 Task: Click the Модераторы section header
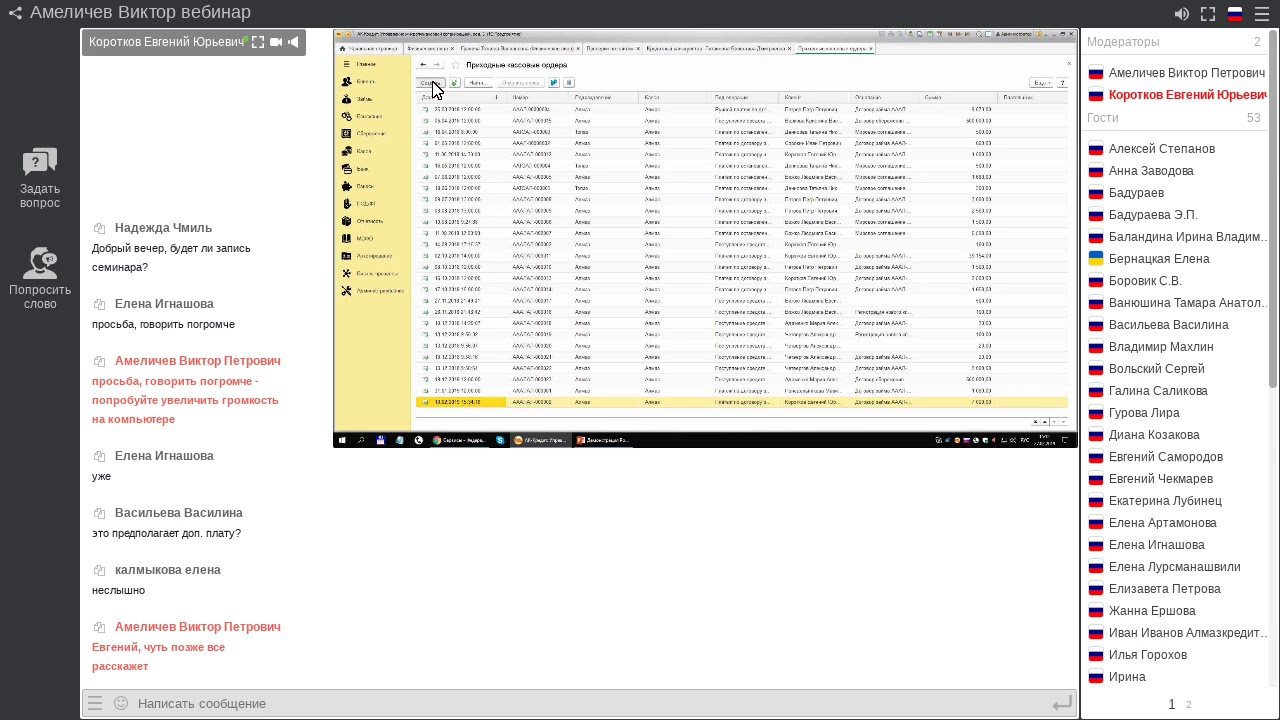point(1174,42)
